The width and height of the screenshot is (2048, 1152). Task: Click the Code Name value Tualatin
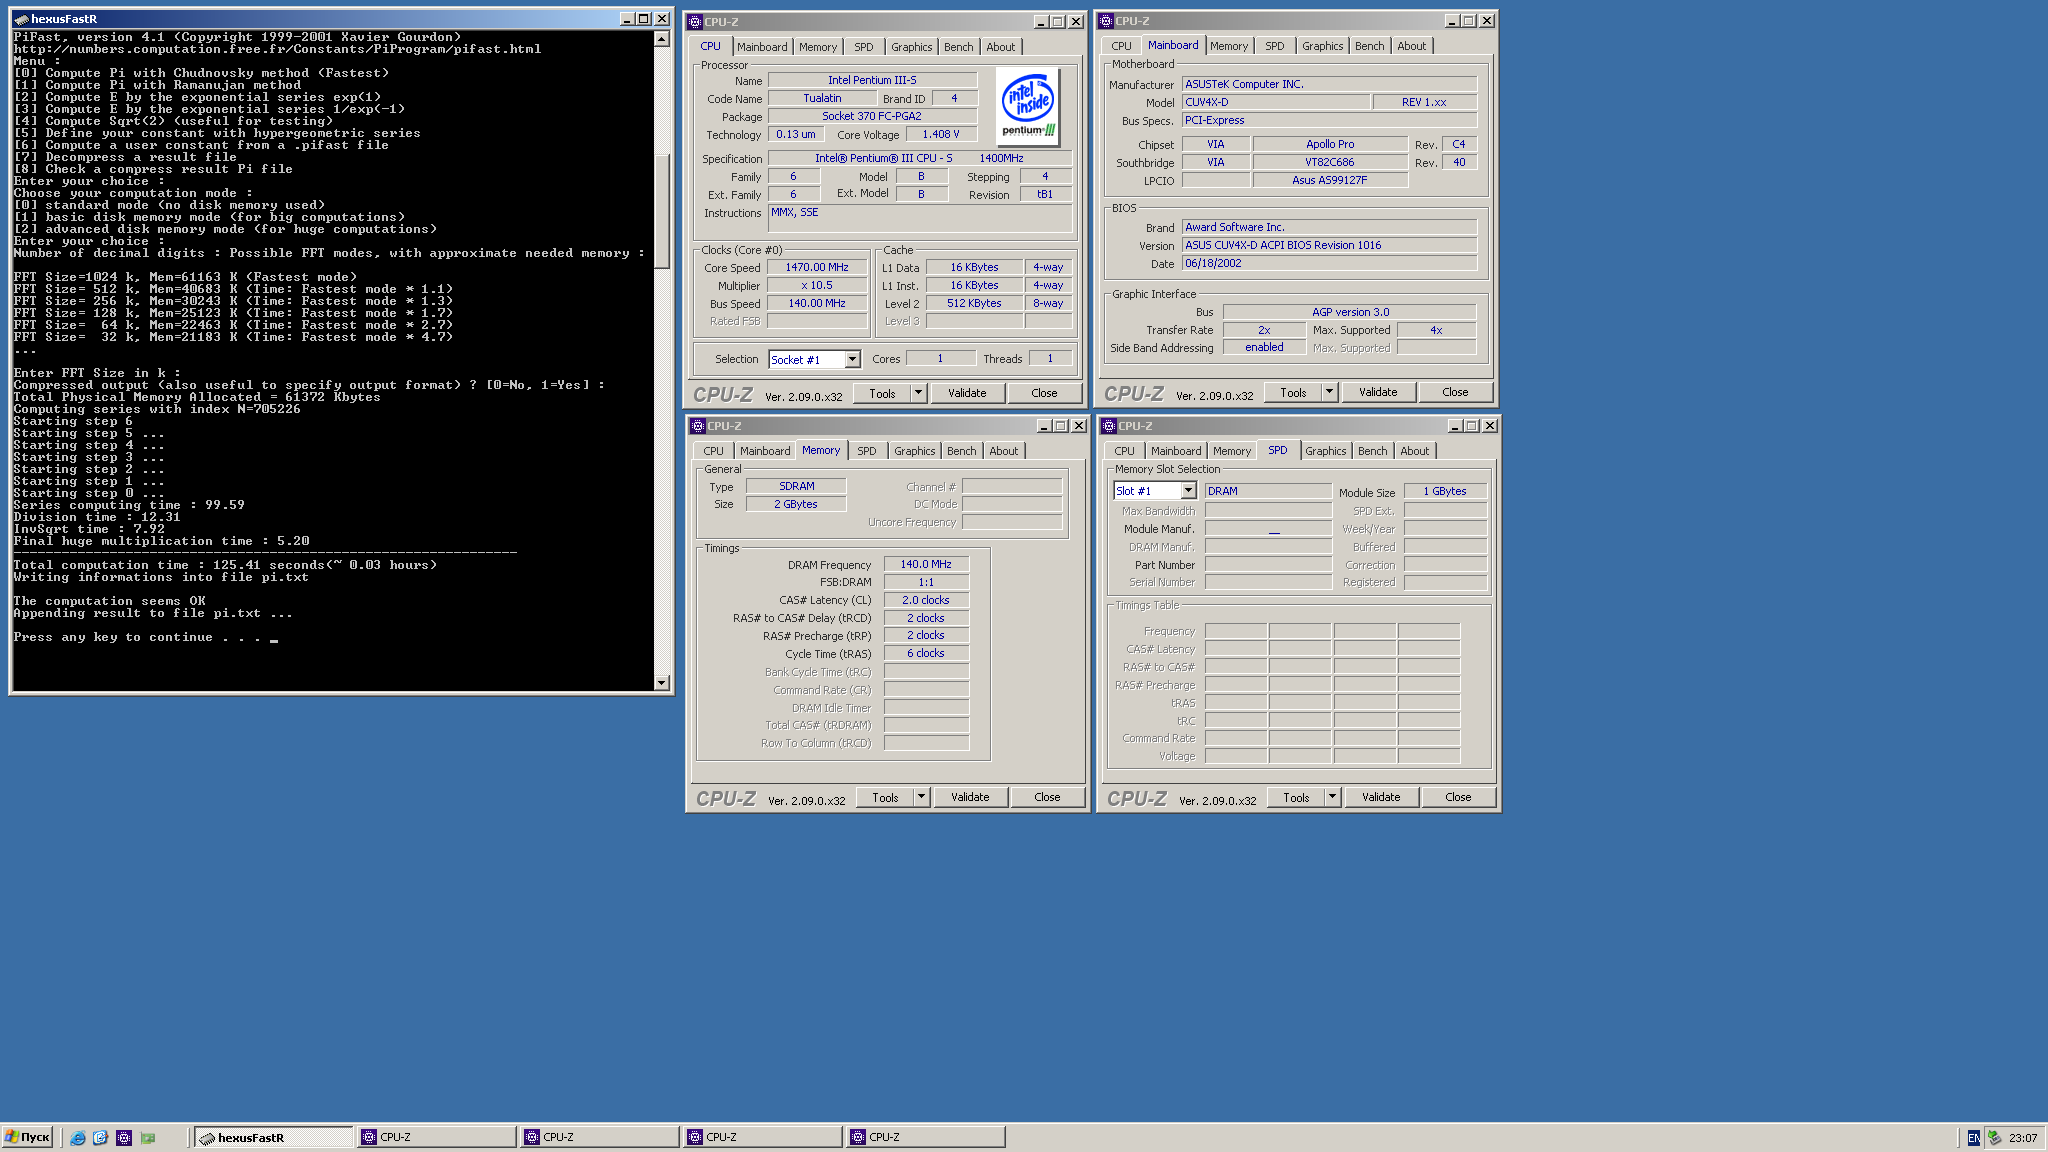coord(822,98)
